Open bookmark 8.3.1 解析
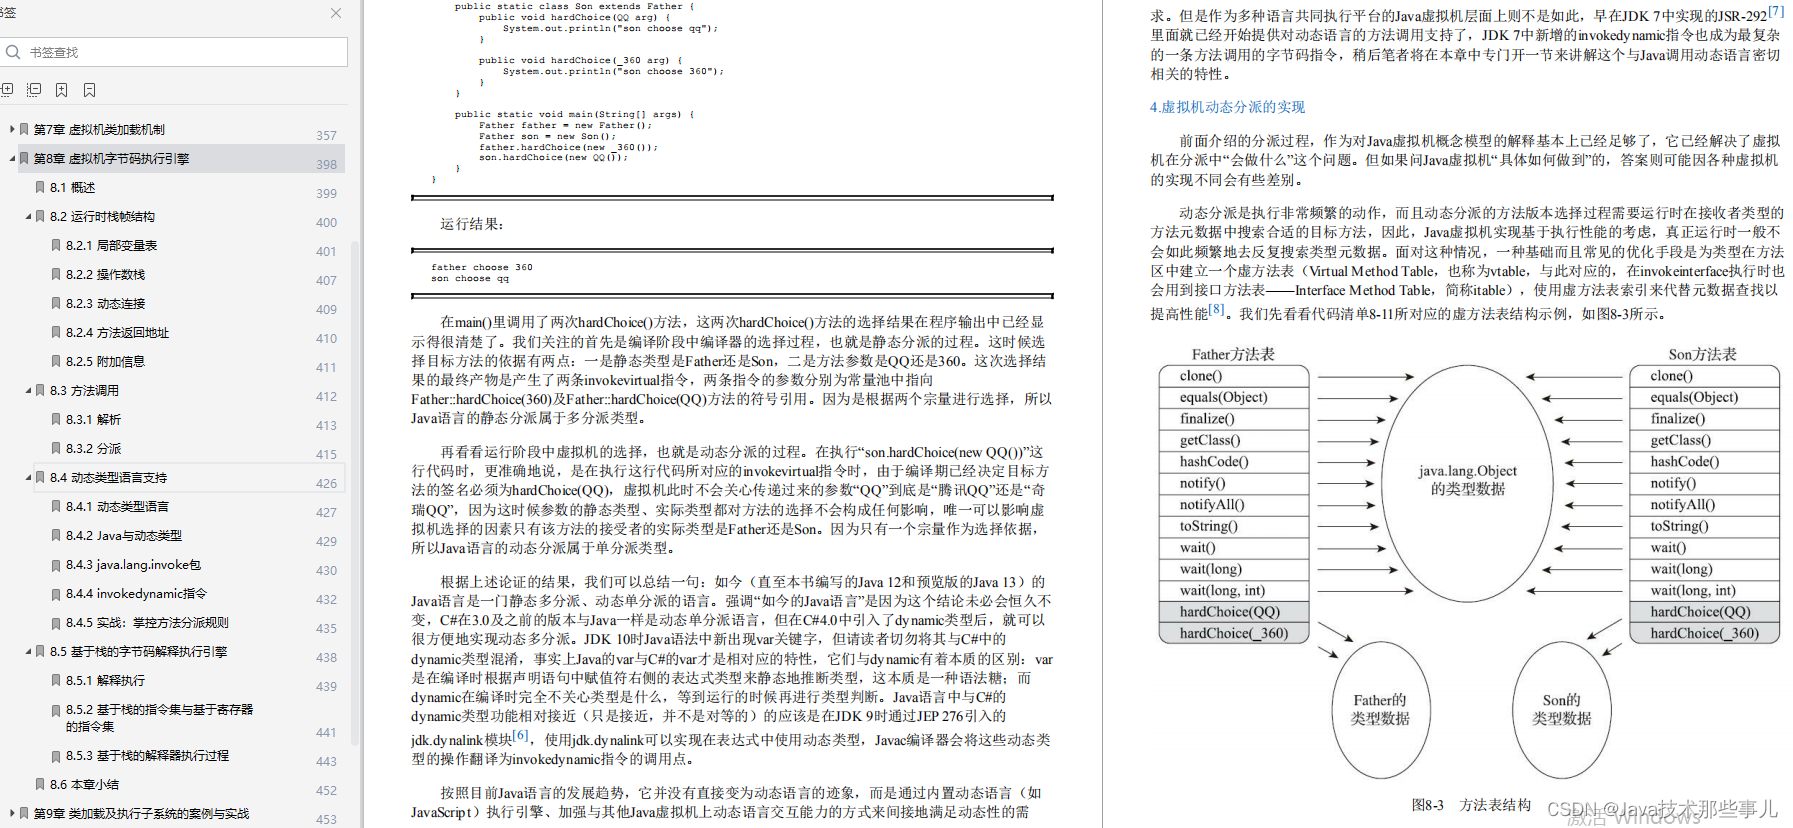The image size is (1793, 828). pyautogui.click(x=93, y=419)
